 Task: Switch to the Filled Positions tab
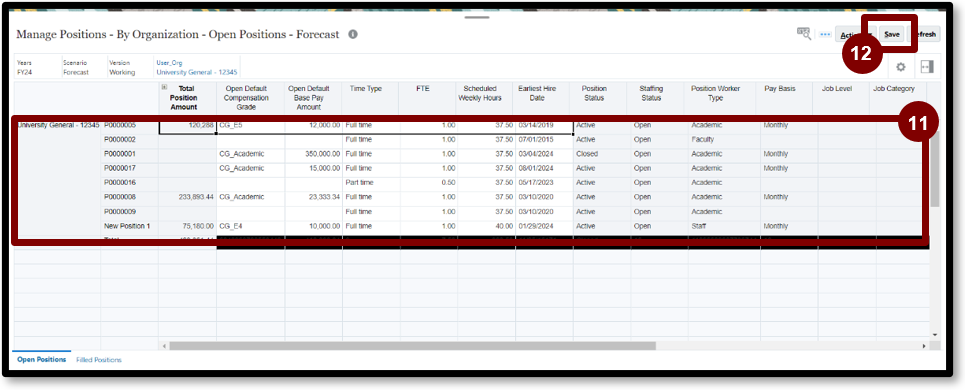coord(99,359)
